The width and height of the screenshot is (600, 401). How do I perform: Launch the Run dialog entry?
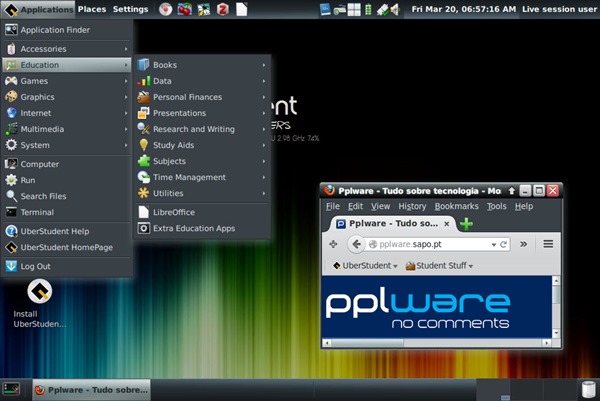click(x=67, y=180)
